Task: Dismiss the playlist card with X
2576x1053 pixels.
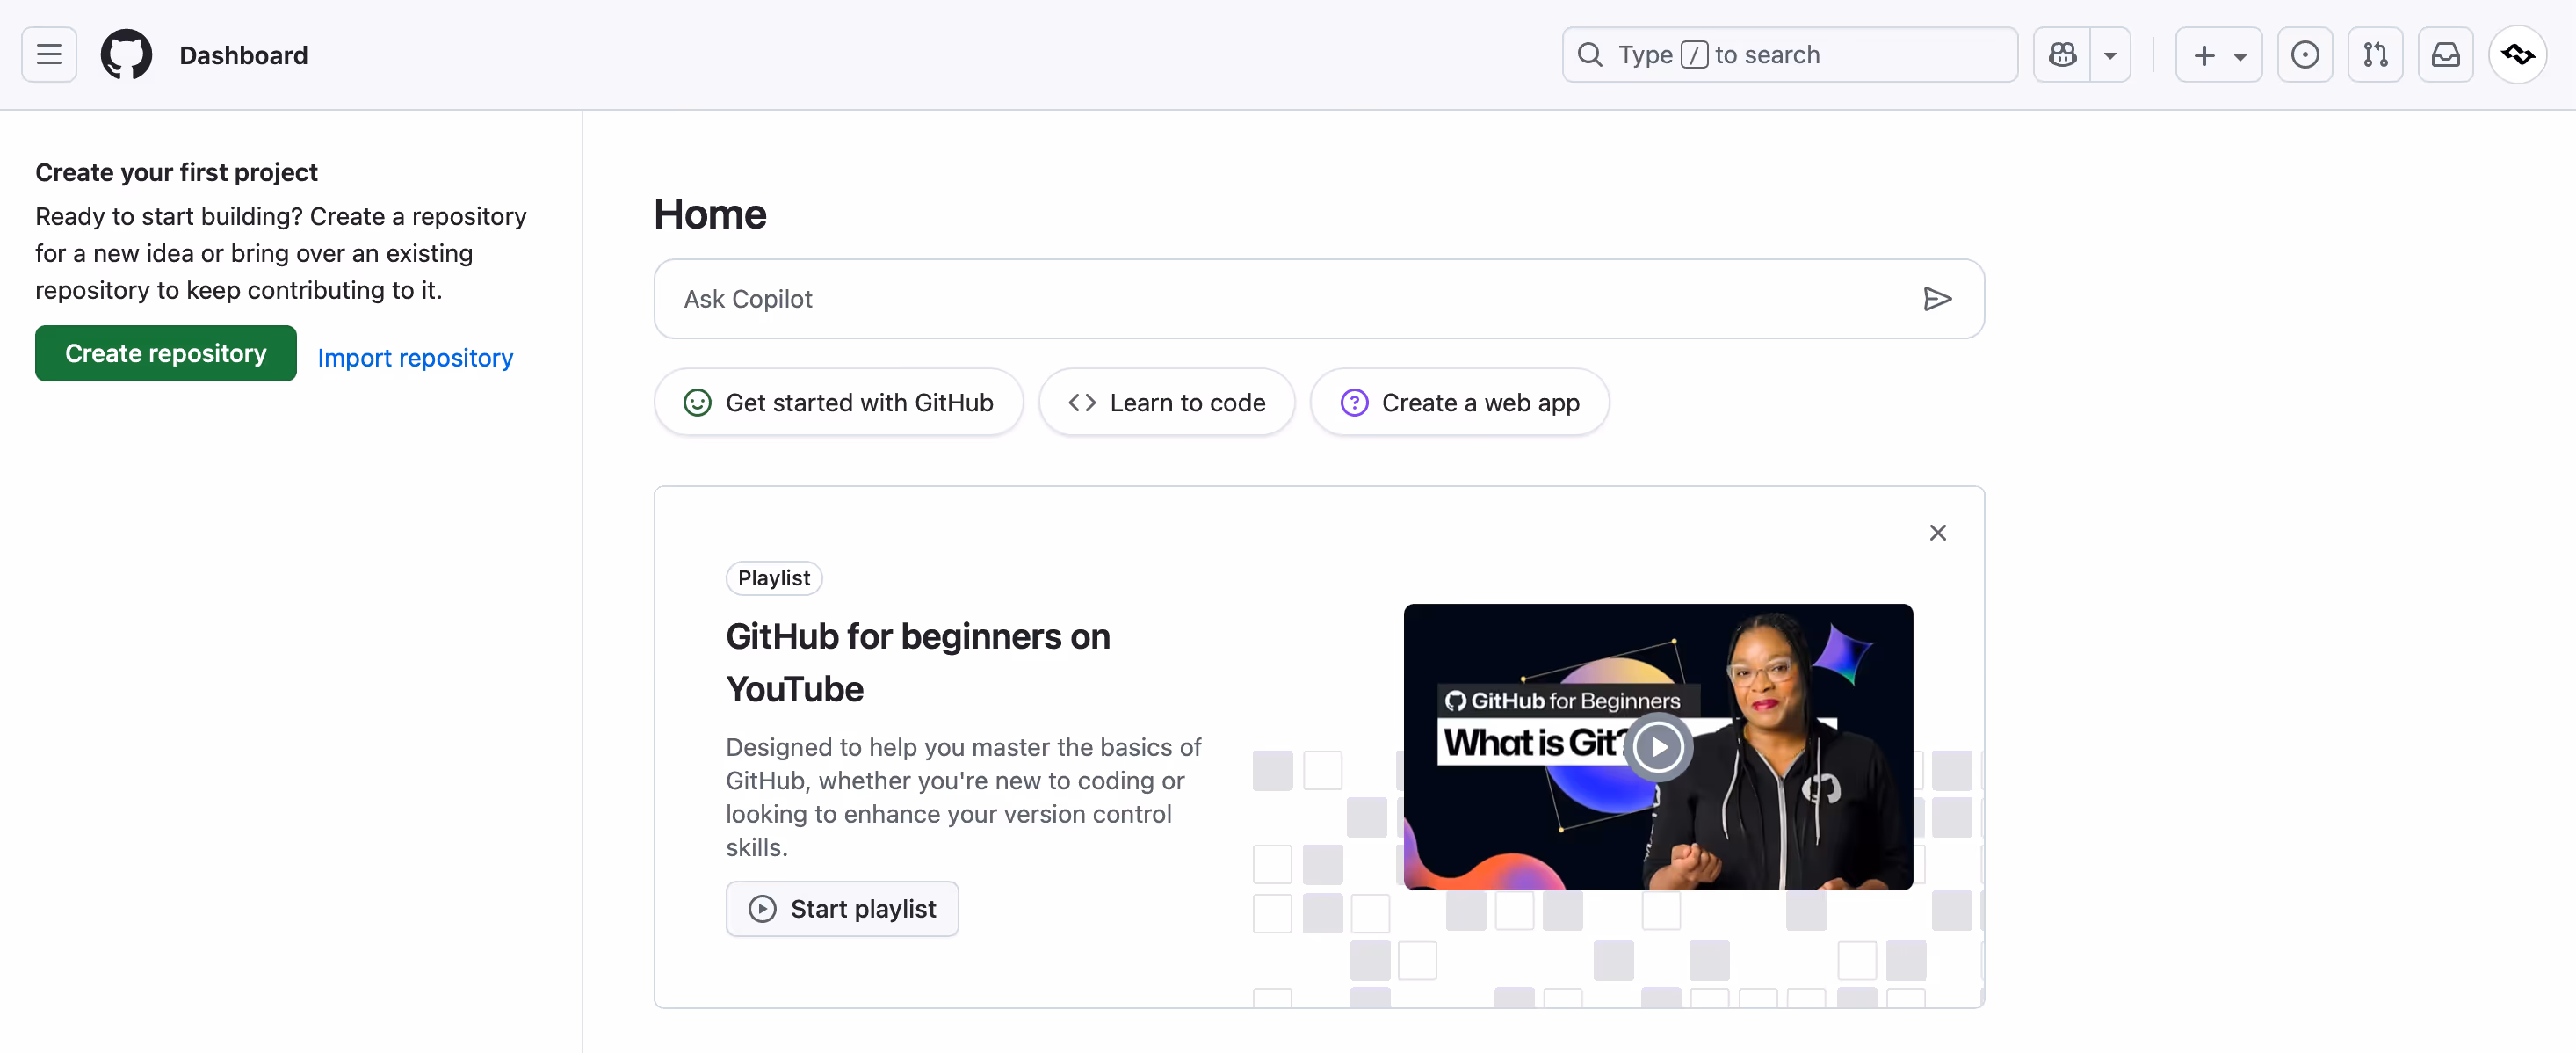Action: [1937, 533]
